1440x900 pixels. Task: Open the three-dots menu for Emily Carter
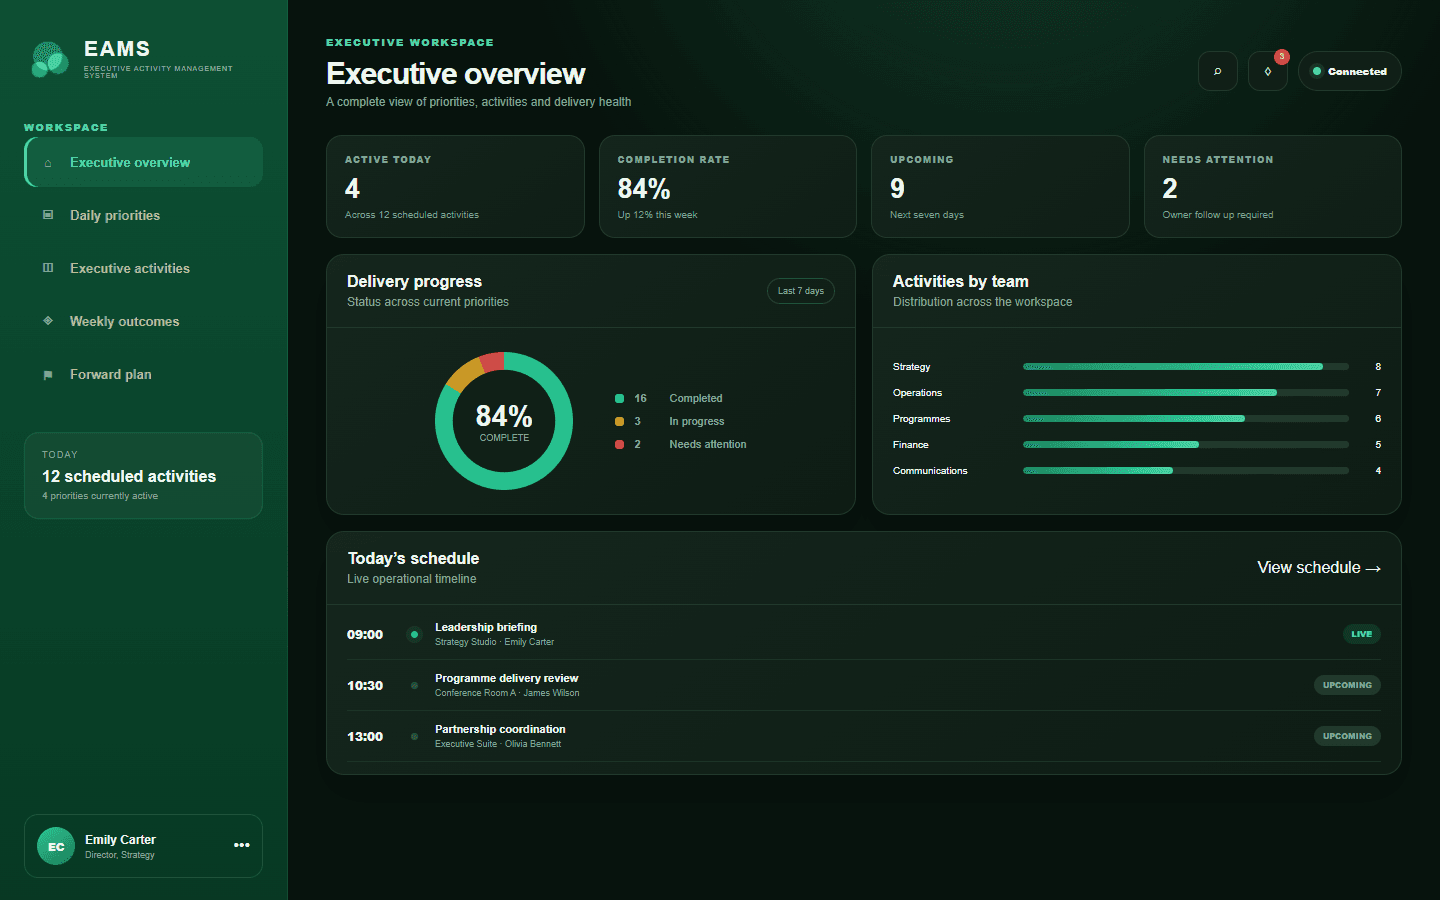point(242,845)
